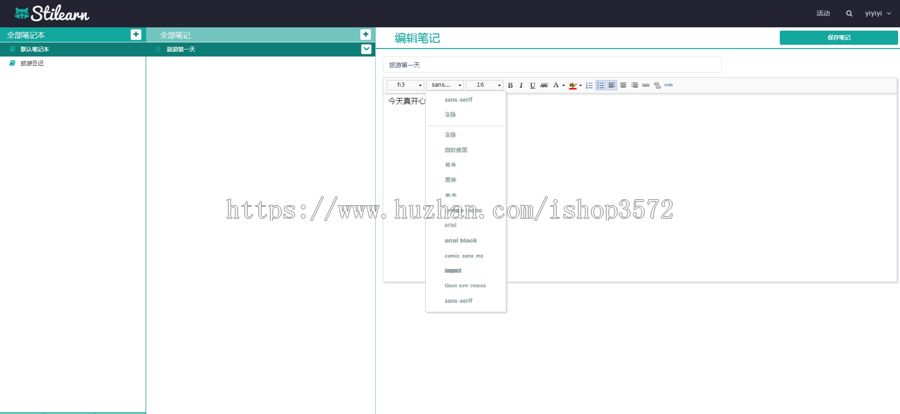Choose comic sans ms from the font list

coord(464,256)
